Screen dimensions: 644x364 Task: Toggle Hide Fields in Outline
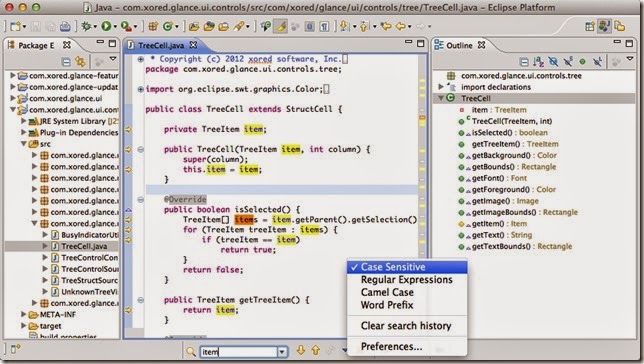pyautogui.click(x=553, y=62)
